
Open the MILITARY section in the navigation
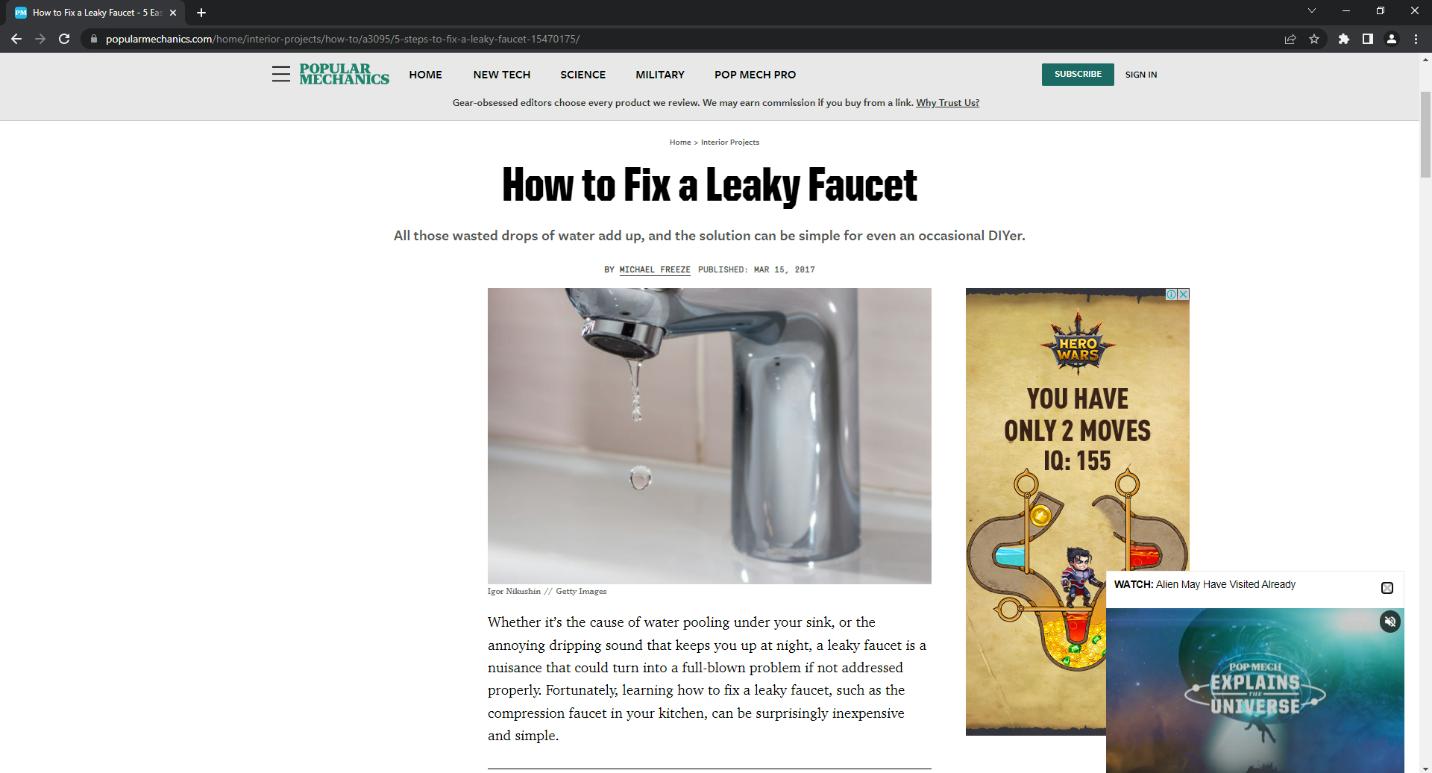660,74
